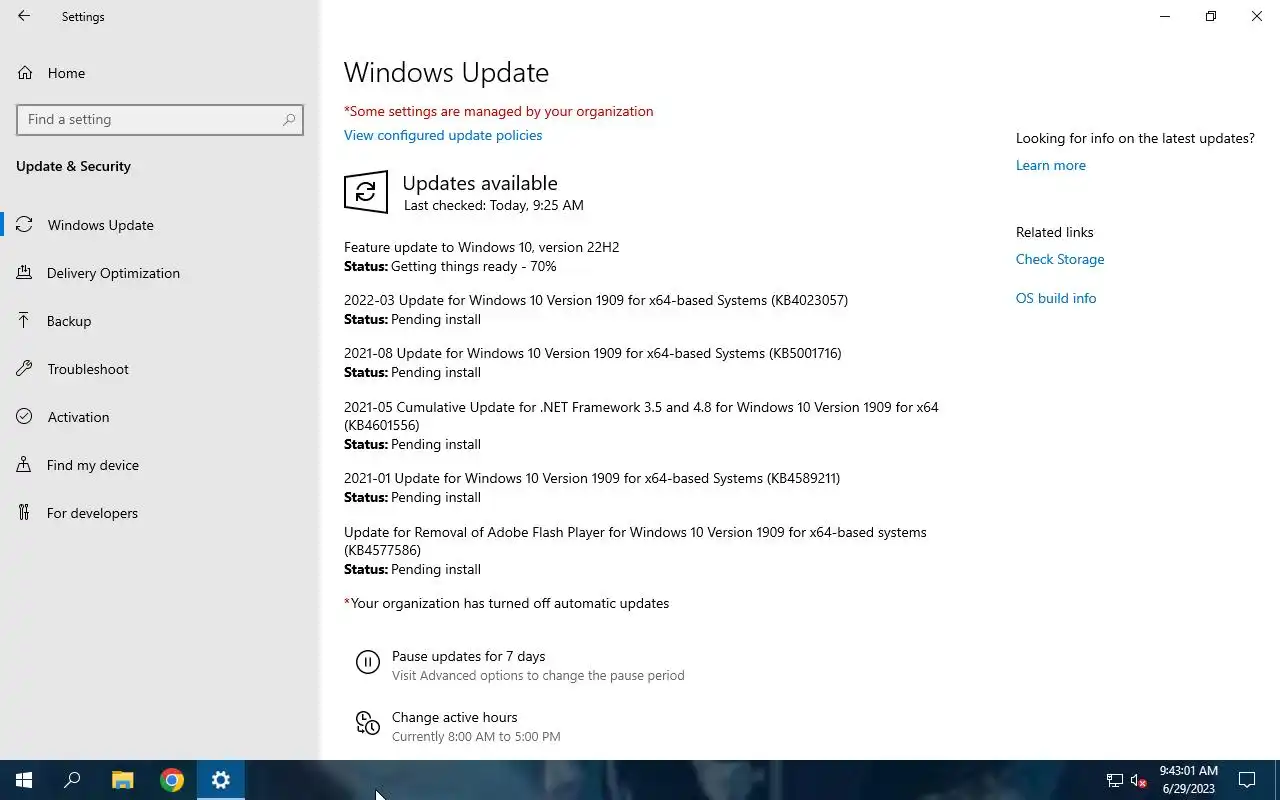Click the Find my device person icon
The image size is (1280, 800).
click(24, 465)
